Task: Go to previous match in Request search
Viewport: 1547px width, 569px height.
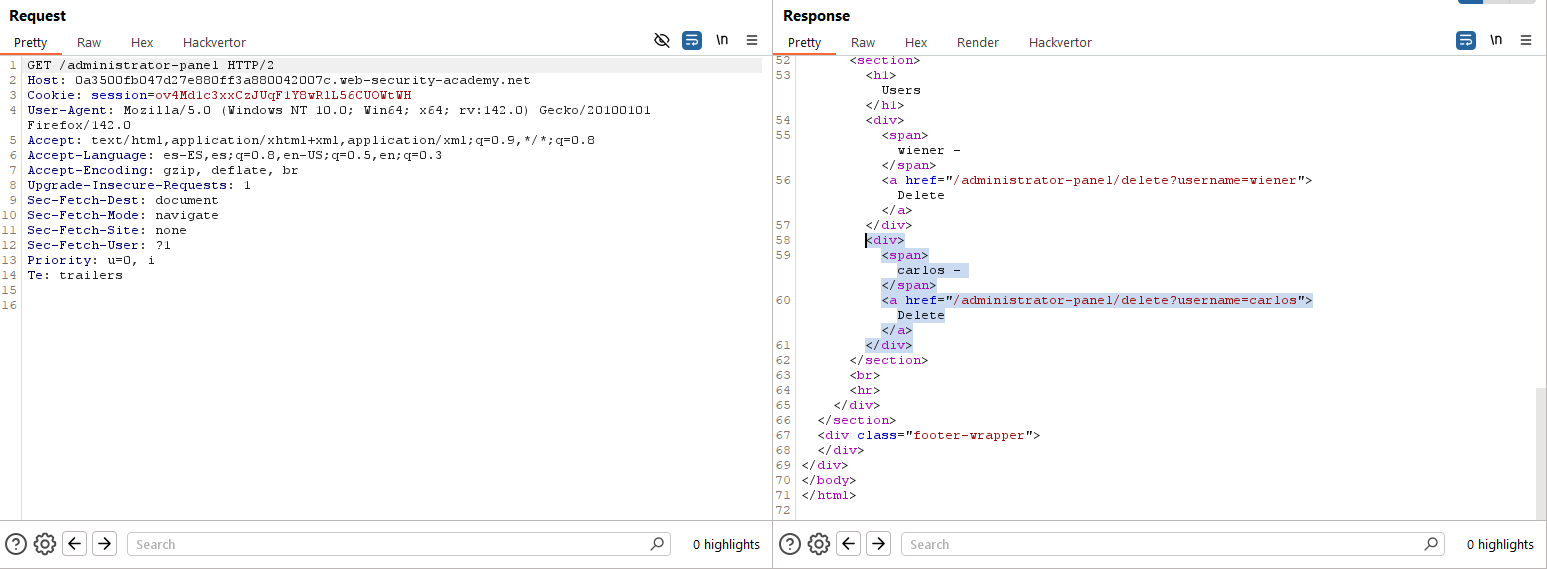Action: tap(74, 544)
